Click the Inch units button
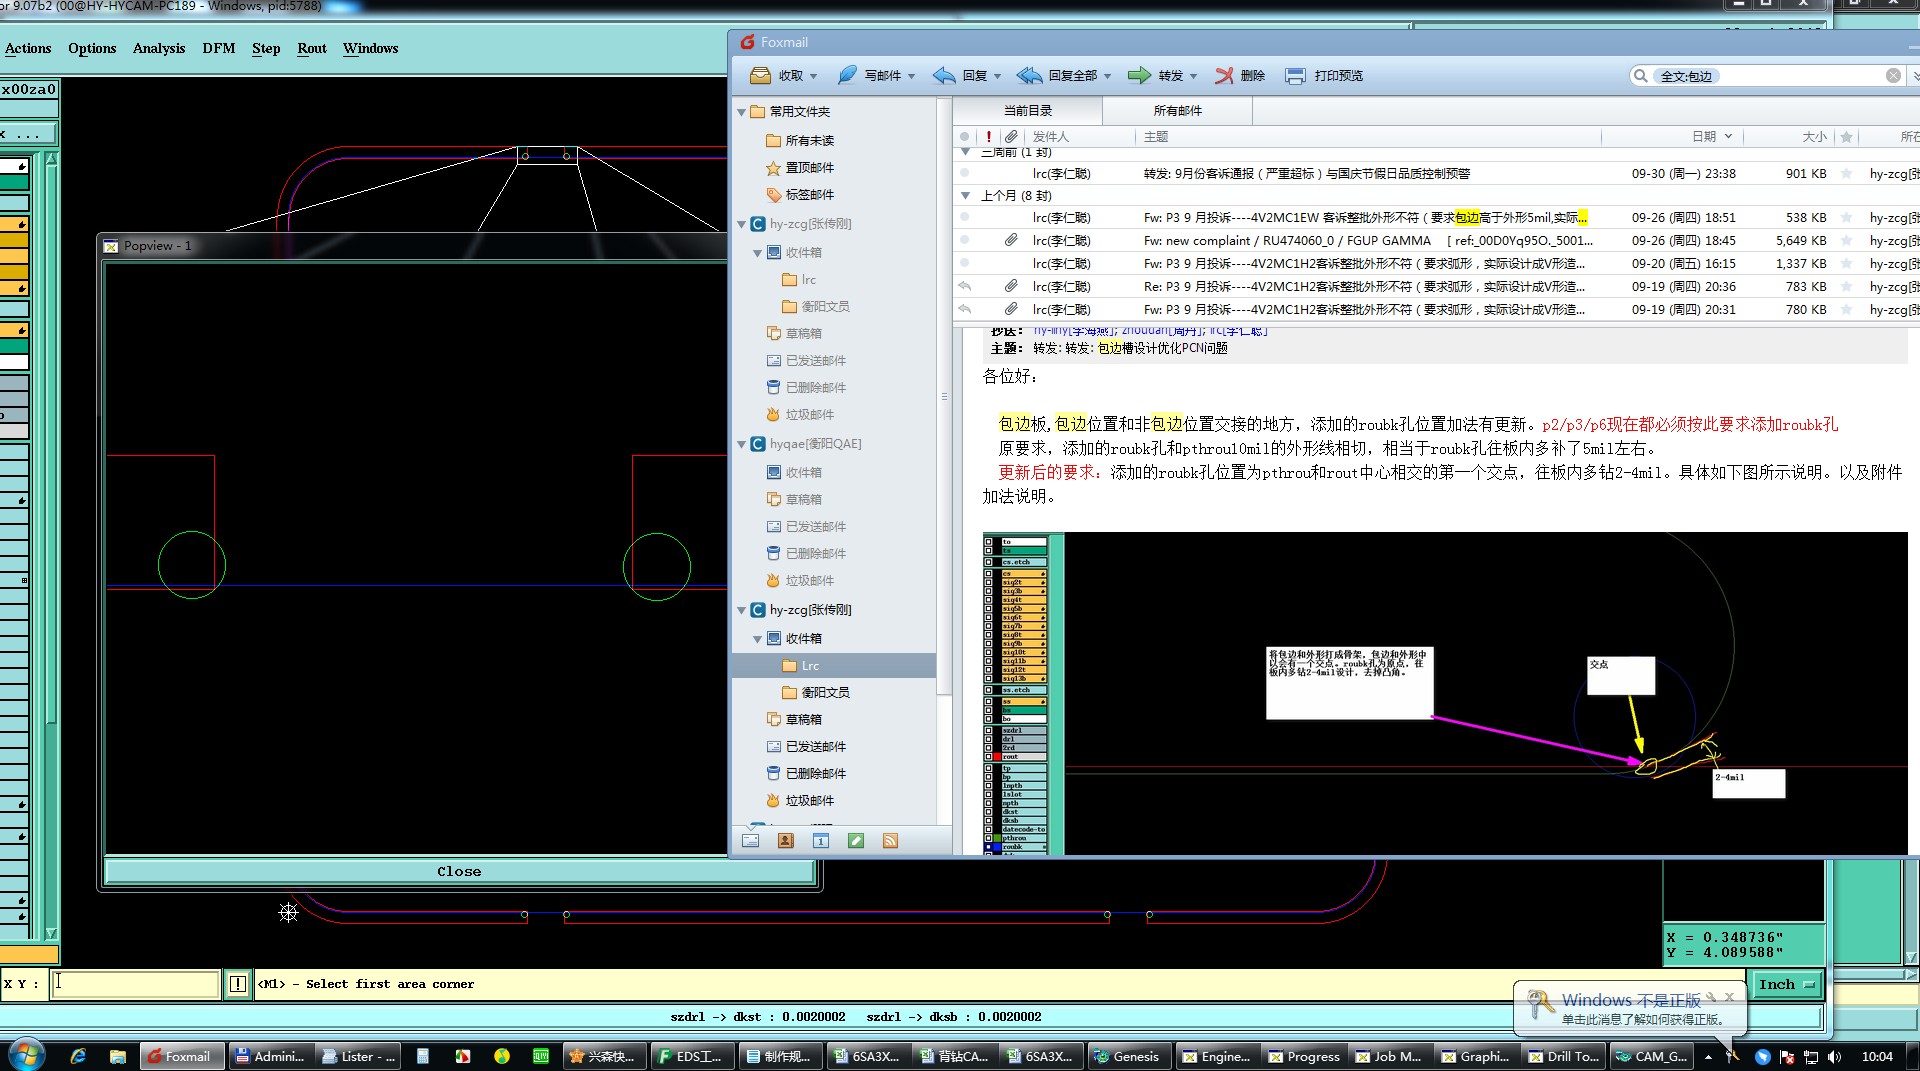This screenshot has width=1920, height=1071. pyautogui.click(x=1786, y=985)
